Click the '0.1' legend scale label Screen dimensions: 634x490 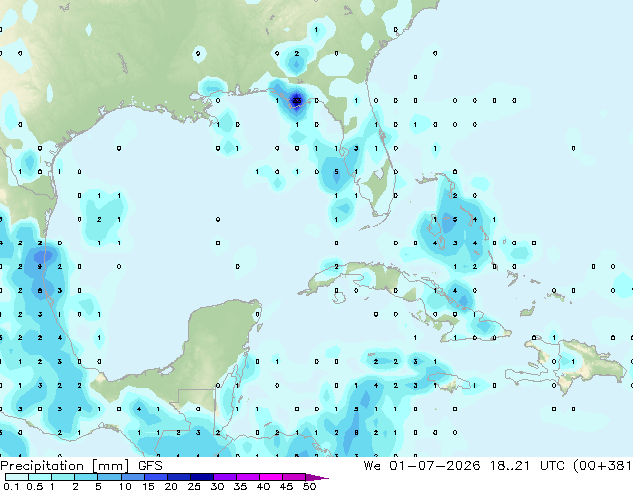click(11, 486)
